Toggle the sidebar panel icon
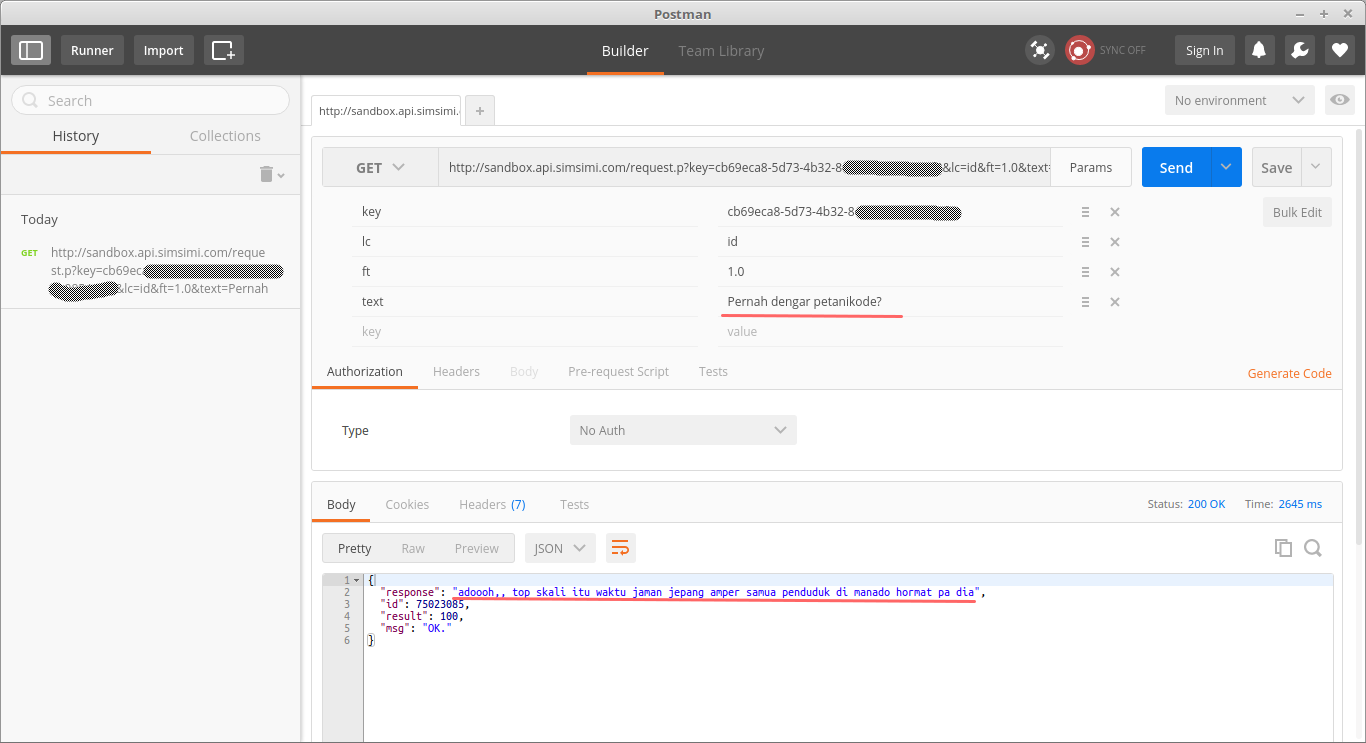Image resolution: width=1366 pixels, height=743 pixels. (31, 50)
